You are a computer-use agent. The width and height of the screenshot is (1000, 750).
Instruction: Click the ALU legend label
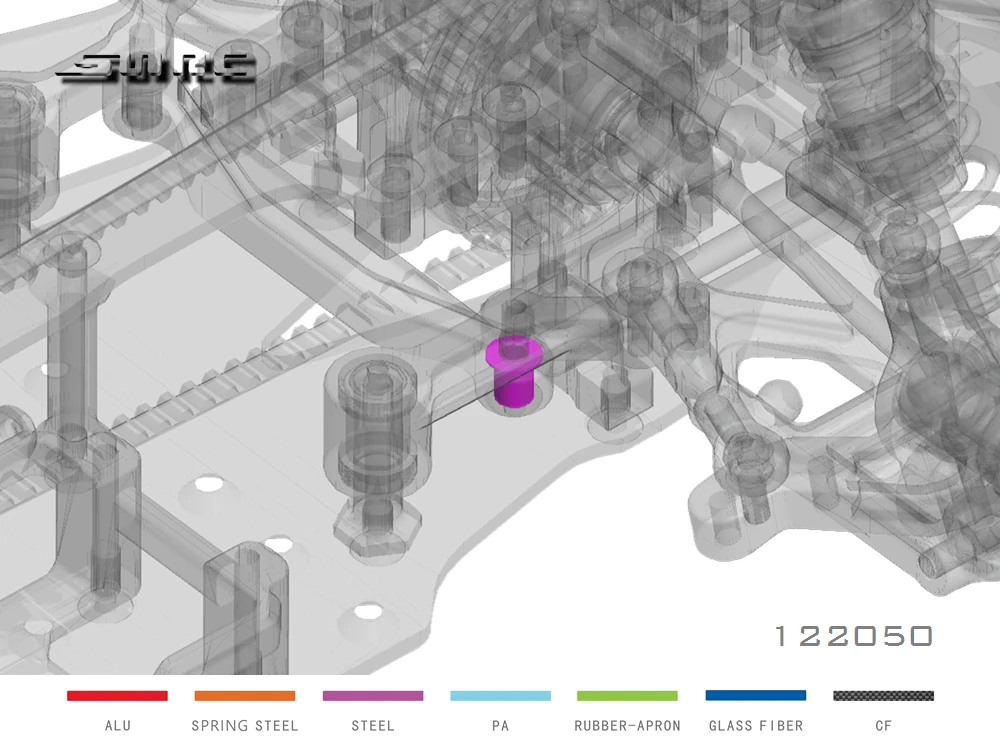[x=118, y=726]
